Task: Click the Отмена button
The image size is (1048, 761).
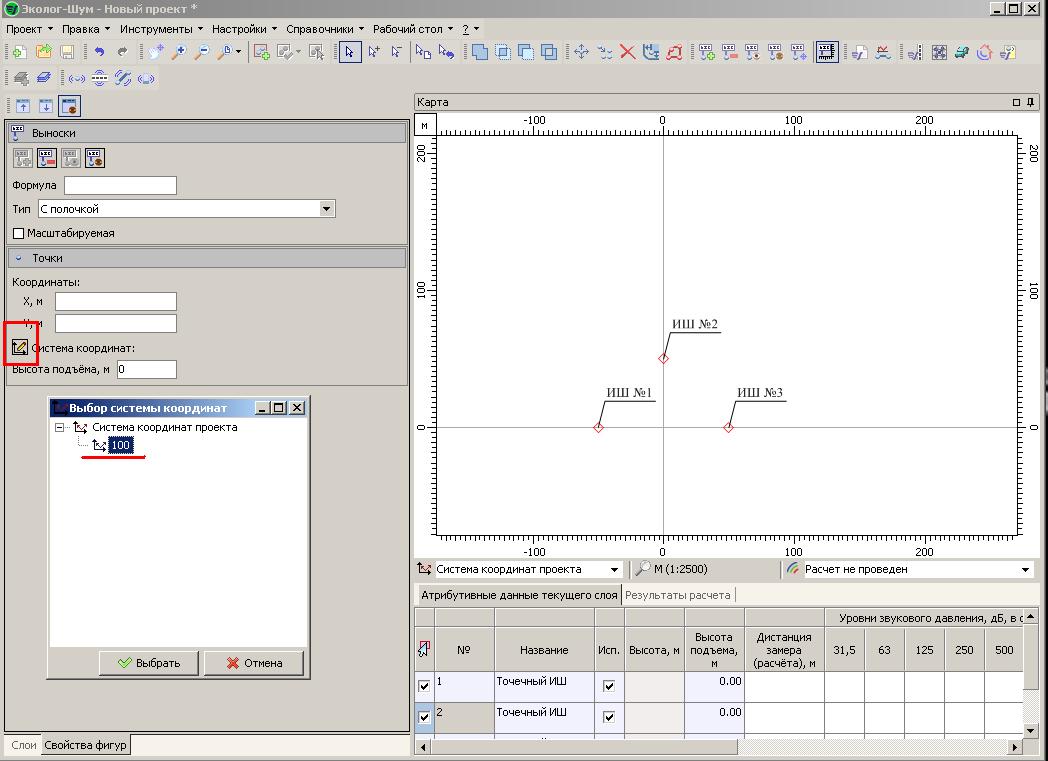Action: (x=253, y=662)
